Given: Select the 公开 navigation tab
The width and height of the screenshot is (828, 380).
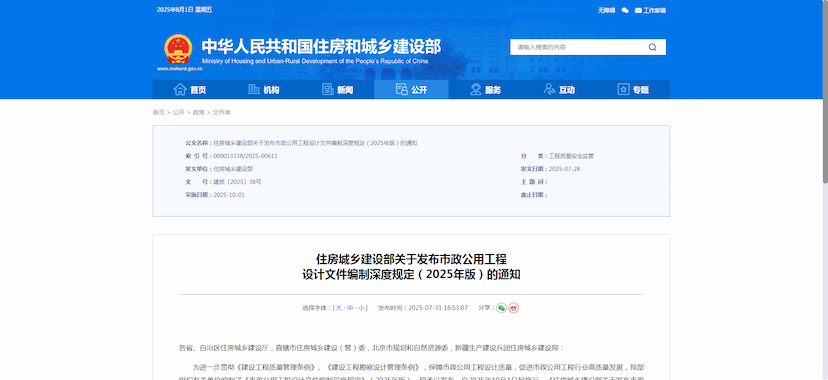Looking at the screenshot, I should click(411, 90).
